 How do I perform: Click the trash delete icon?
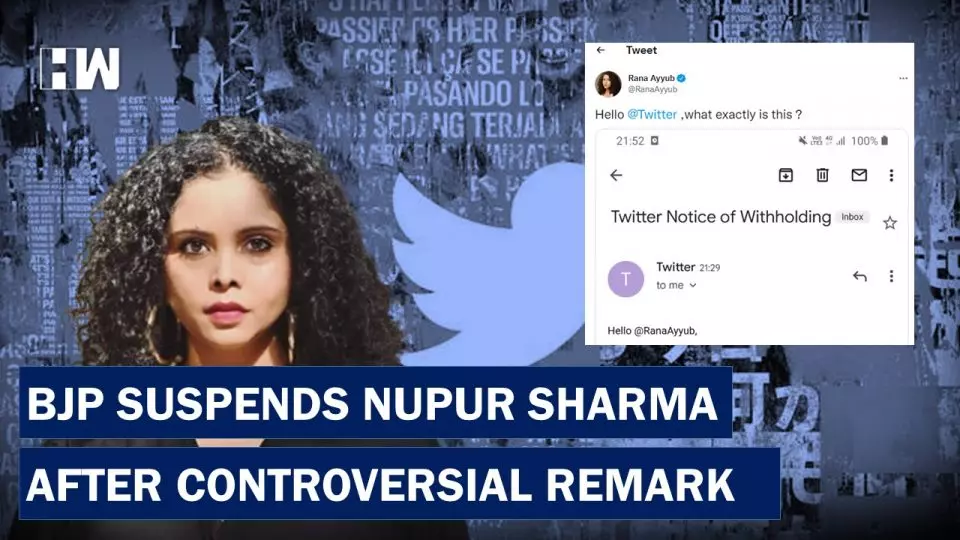[x=822, y=175]
